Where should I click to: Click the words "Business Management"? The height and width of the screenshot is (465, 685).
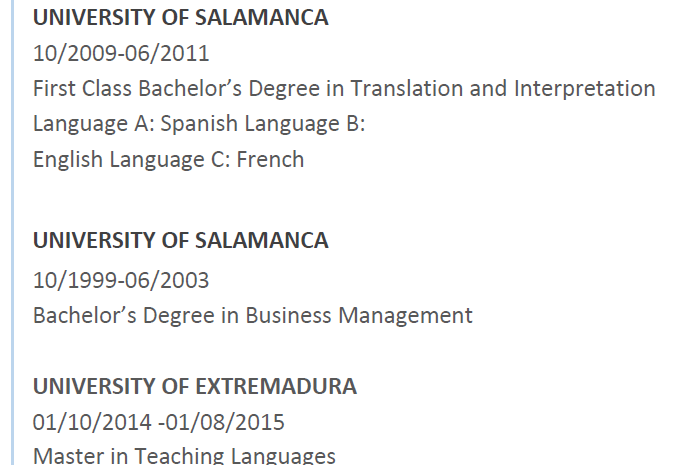tap(359, 316)
